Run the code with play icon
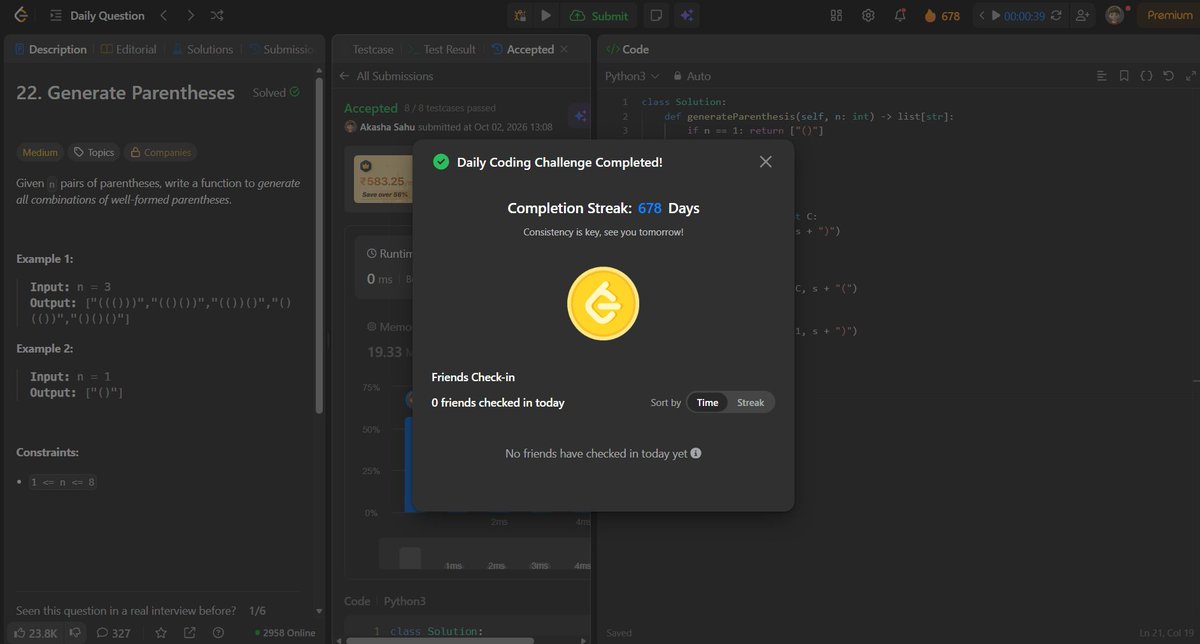The image size is (1200, 644). tap(546, 15)
